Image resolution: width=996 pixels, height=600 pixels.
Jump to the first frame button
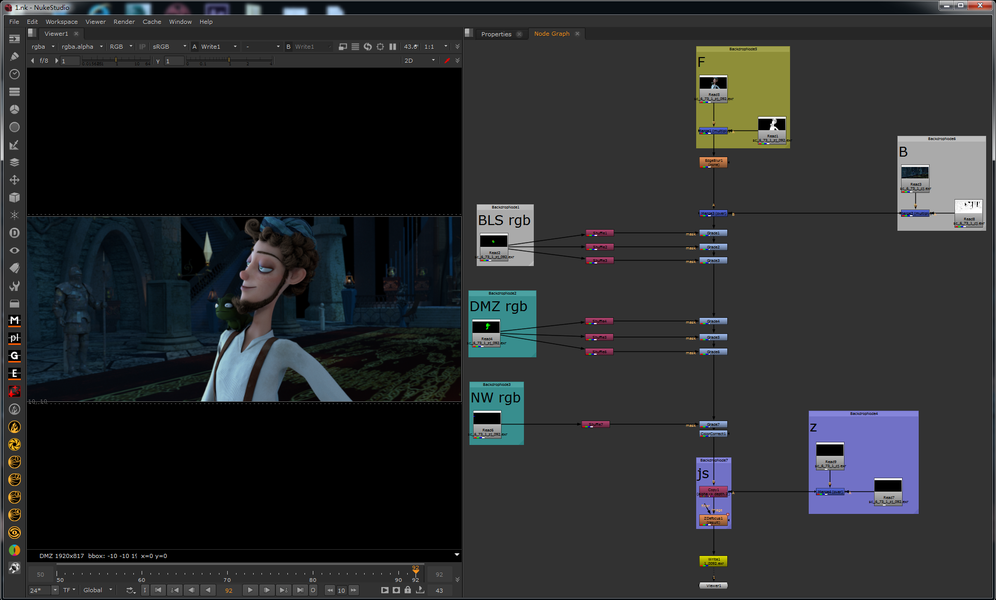[x=158, y=590]
